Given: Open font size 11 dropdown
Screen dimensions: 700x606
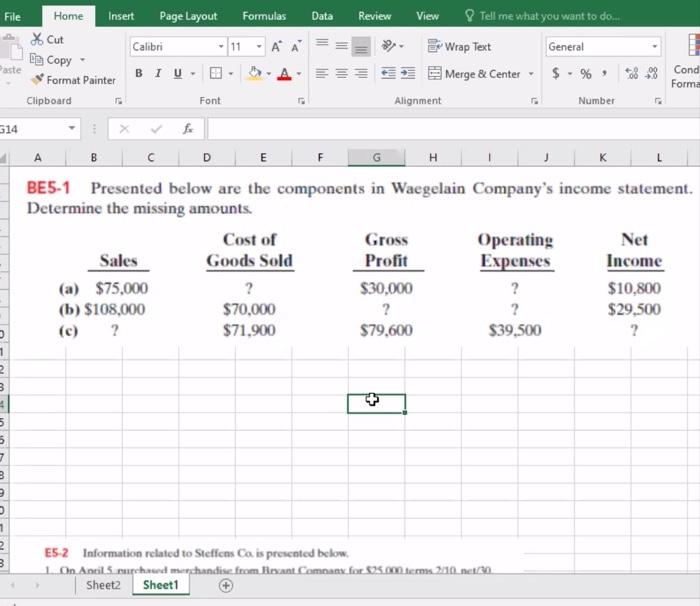Looking at the screenshot, I should coord(259,46).
